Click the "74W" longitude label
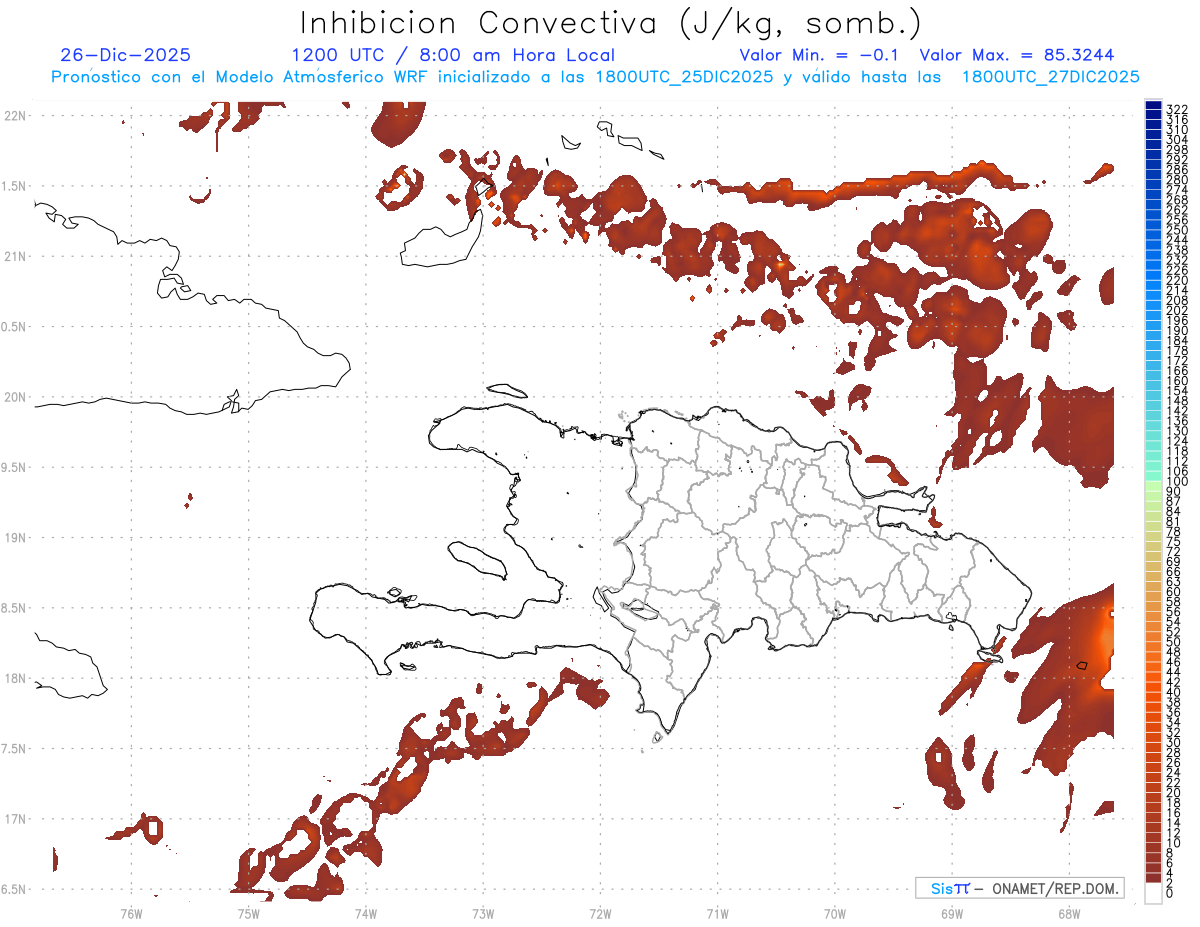The width and height of the screenshot is (1200, 927). click(366, 913)
